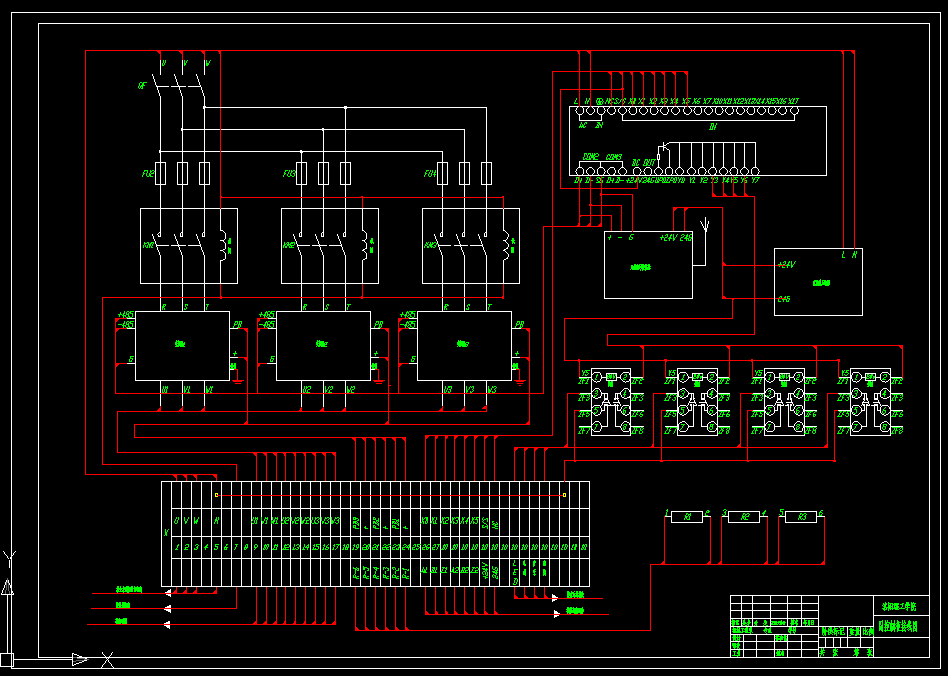Select the contactor box below the FU2 fuses
This screenshot has height=676, width=948.
point(189,246)
